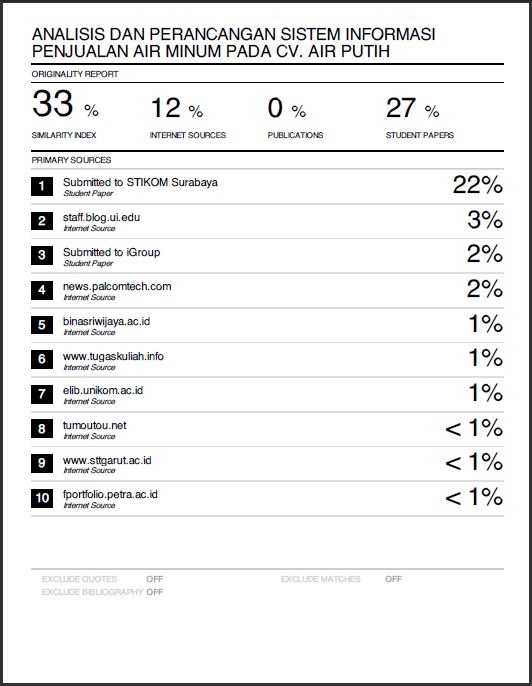Image resolution: width=532 pixels, height=686 pixels.
Task: Click the 22% match for source 1
Action: click(478, 185)
